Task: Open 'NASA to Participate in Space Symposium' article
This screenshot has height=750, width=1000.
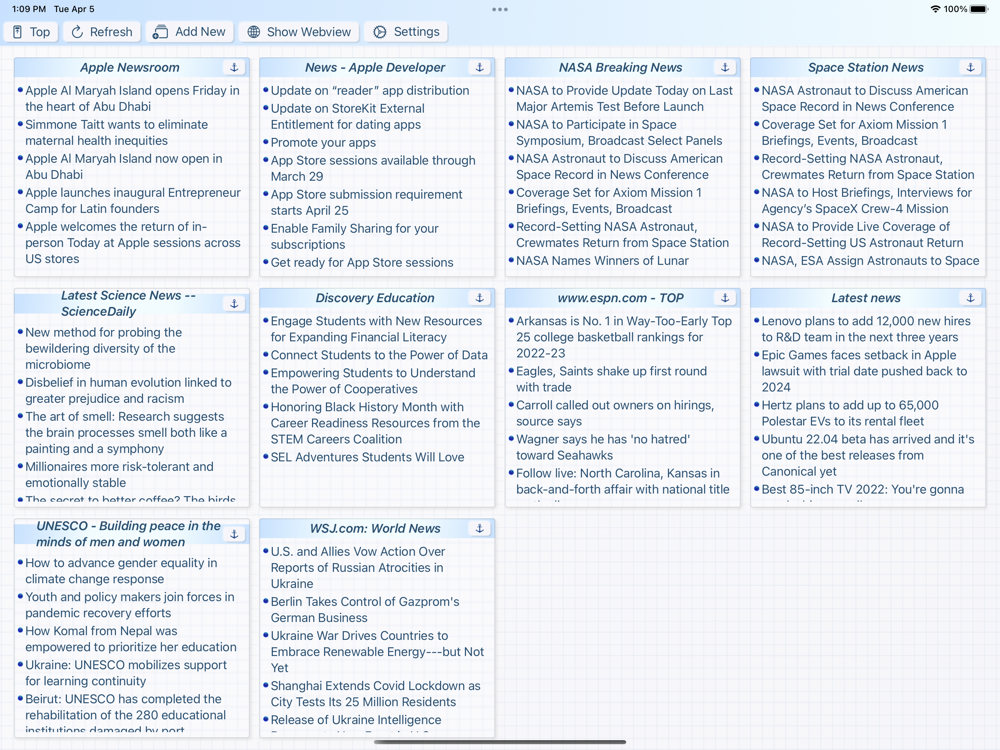Action: (x=619, y=133)
